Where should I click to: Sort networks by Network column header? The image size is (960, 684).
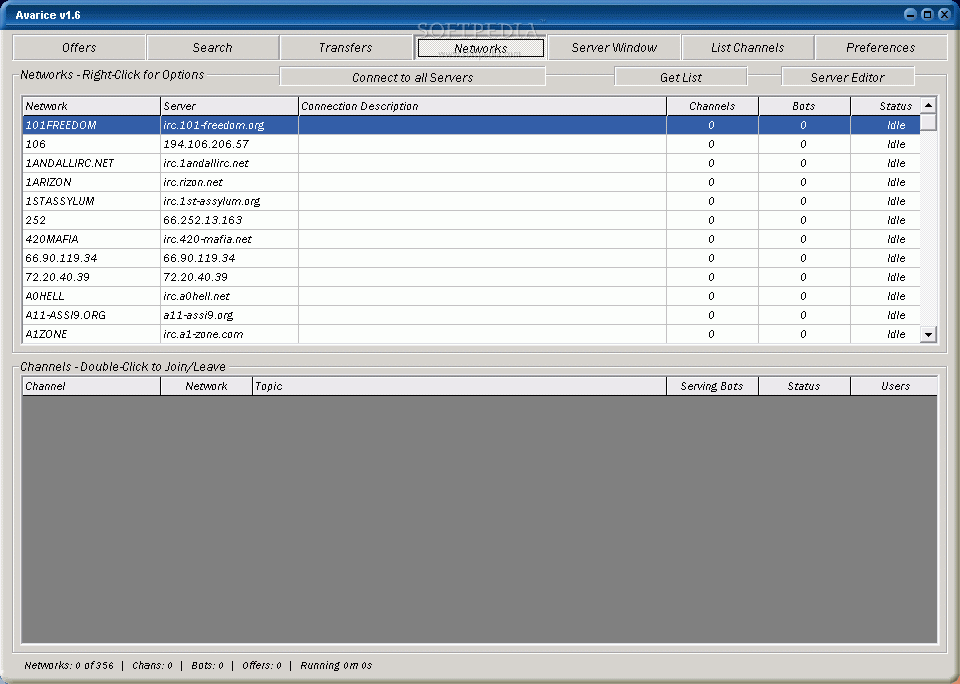(x=91, y=106)
